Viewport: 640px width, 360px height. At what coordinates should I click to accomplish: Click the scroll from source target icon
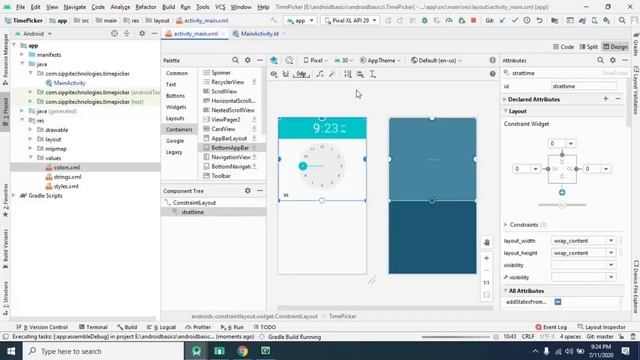(114, 33)
